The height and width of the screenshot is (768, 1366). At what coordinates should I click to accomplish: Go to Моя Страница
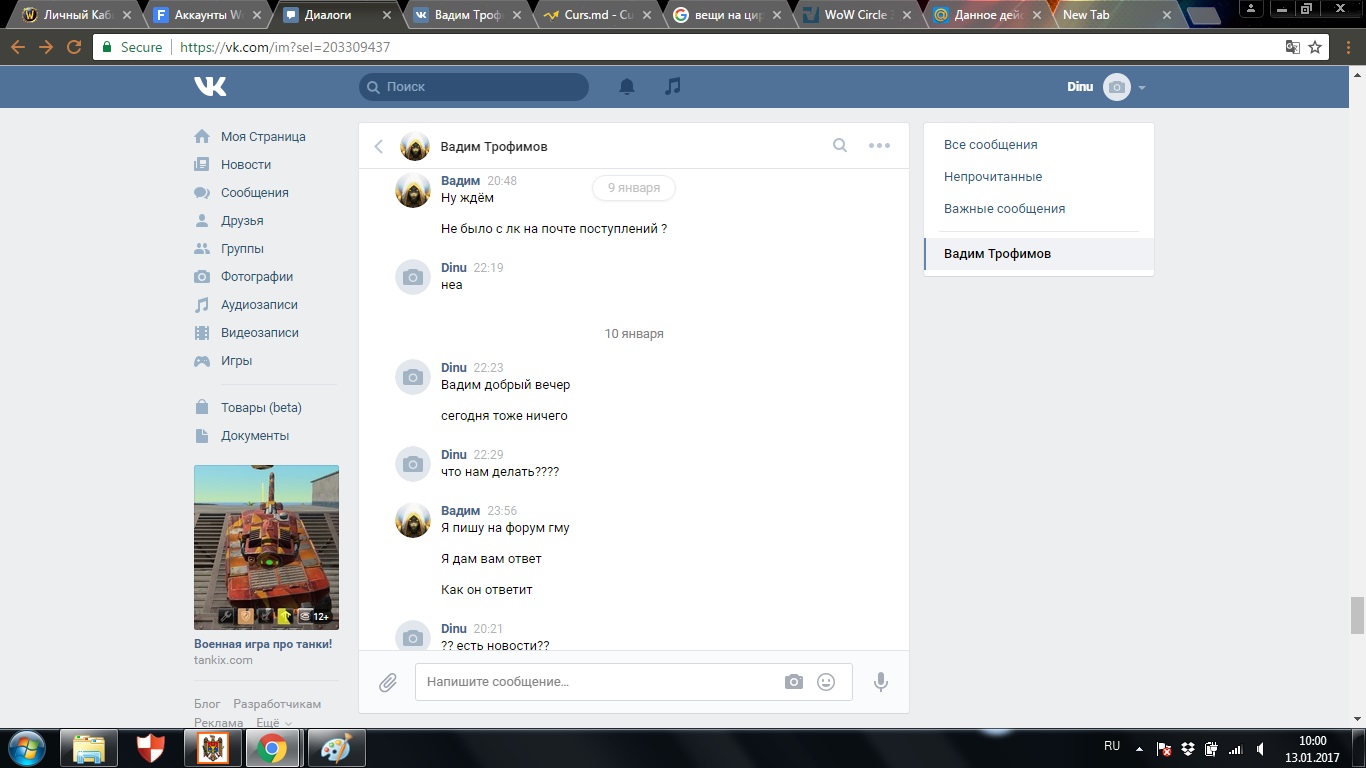tap(263, 137)
